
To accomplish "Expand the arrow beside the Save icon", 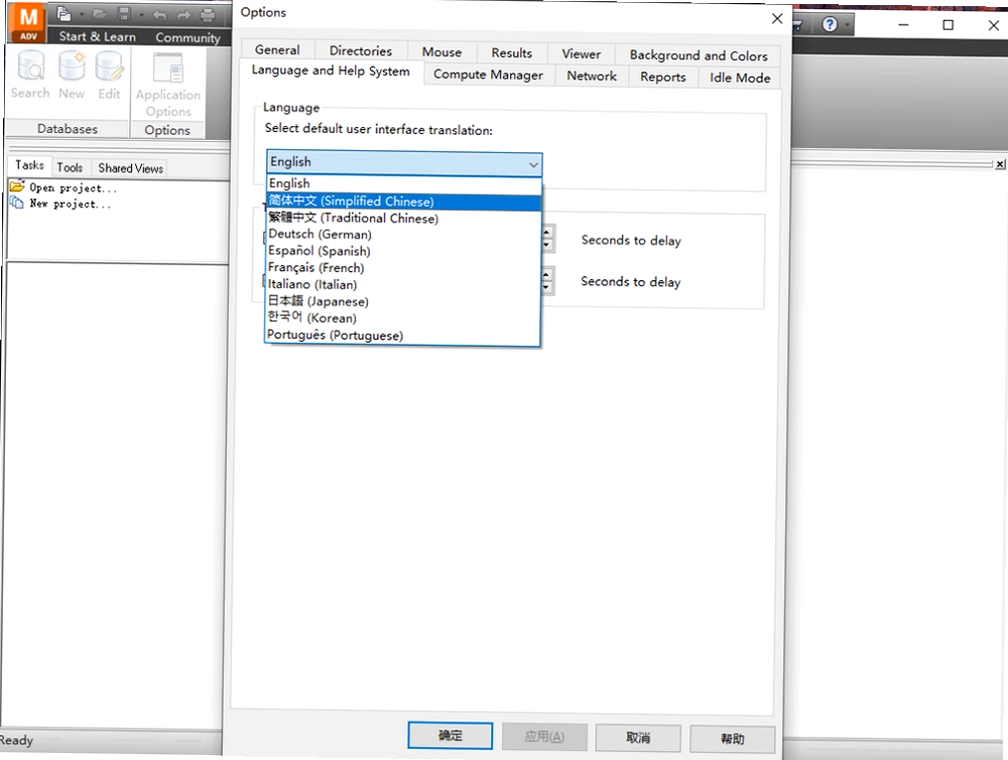I will point(141,14).
